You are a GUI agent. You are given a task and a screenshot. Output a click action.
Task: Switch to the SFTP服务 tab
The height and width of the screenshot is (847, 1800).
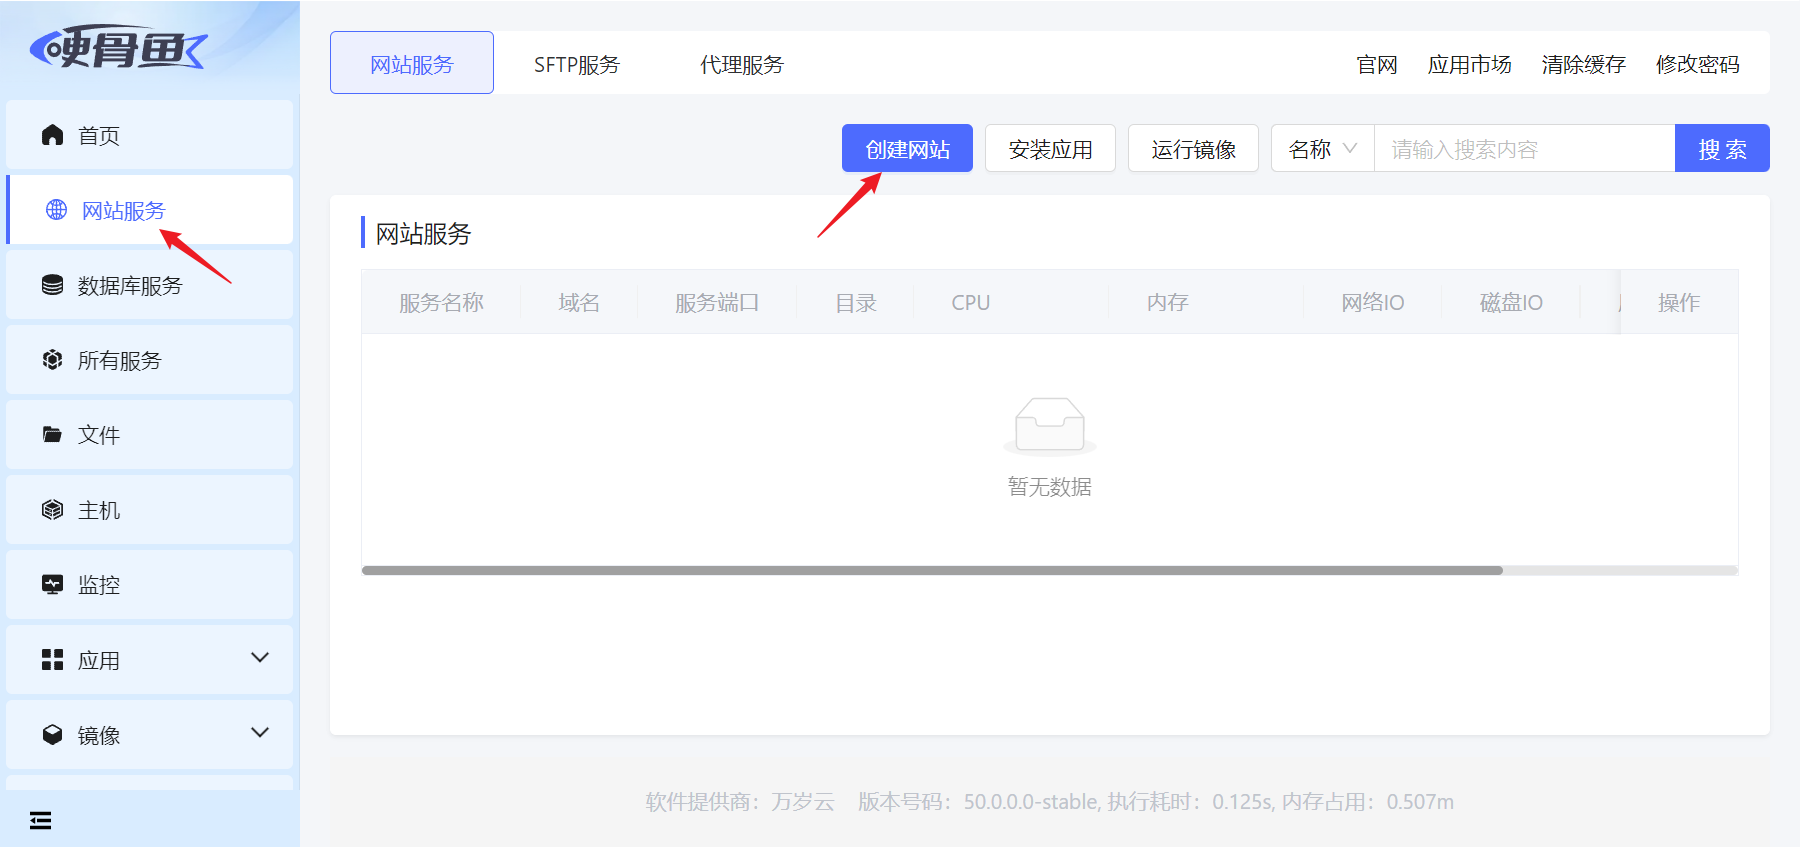coord(577,64)
